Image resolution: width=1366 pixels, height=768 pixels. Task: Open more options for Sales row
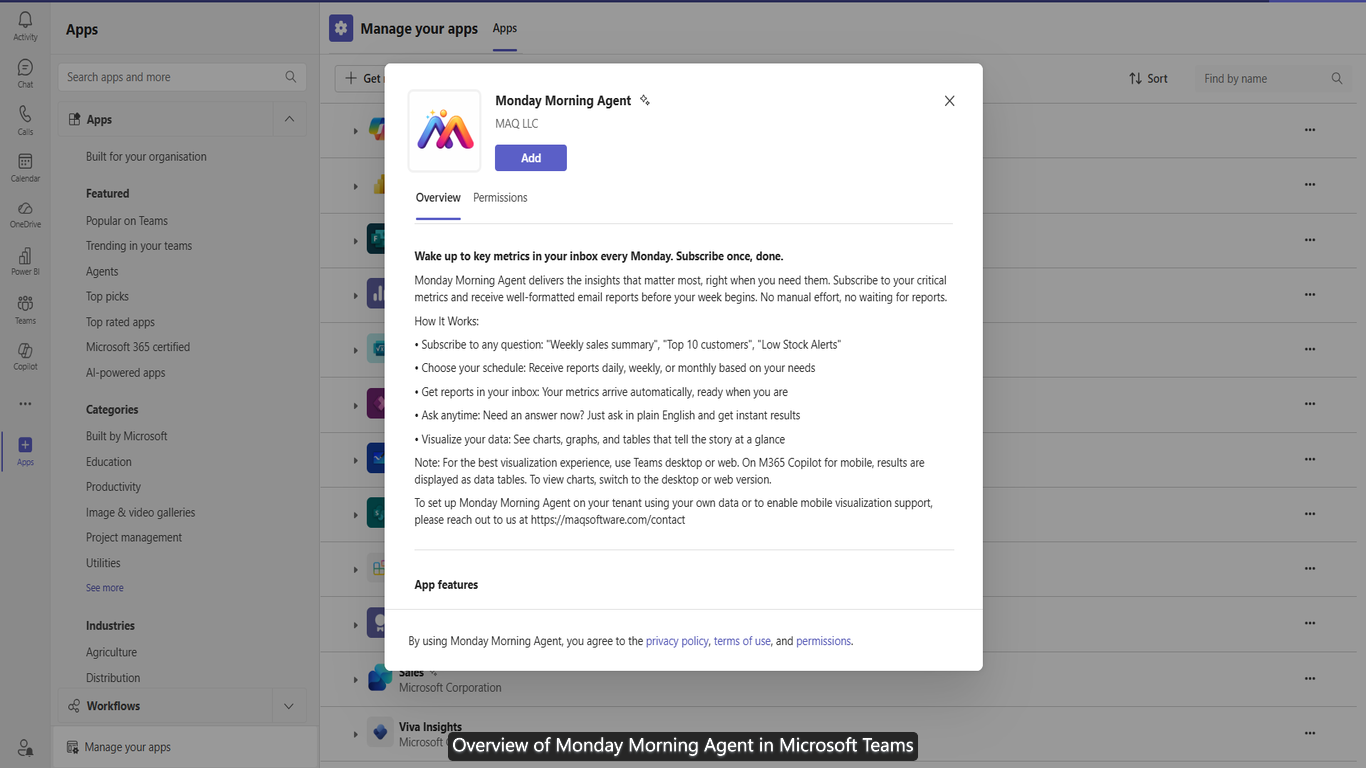[x=1310, y=678]
